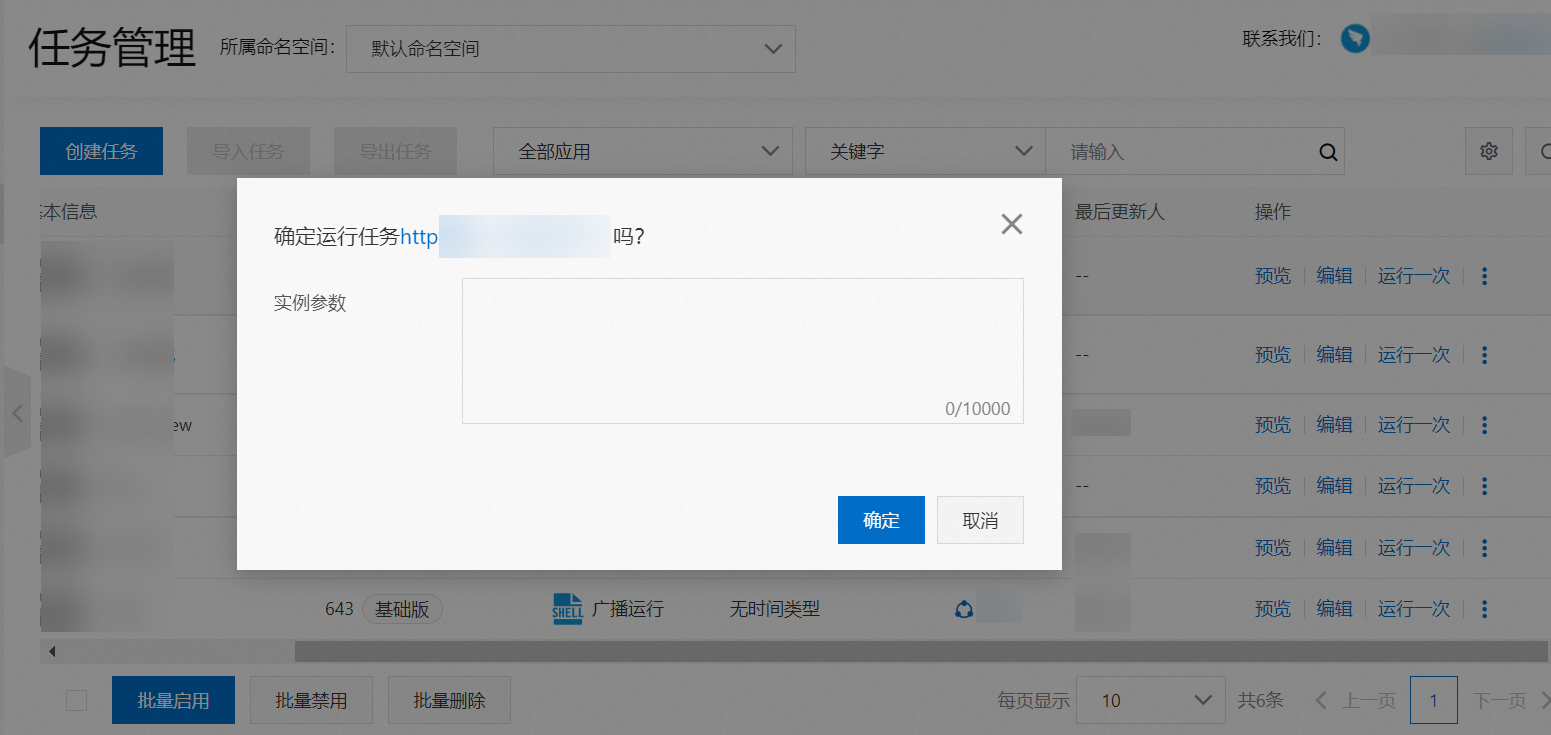Click the 导出任务 button
The width and height of the screenshot is (1551, 735).
coord(395,151)
